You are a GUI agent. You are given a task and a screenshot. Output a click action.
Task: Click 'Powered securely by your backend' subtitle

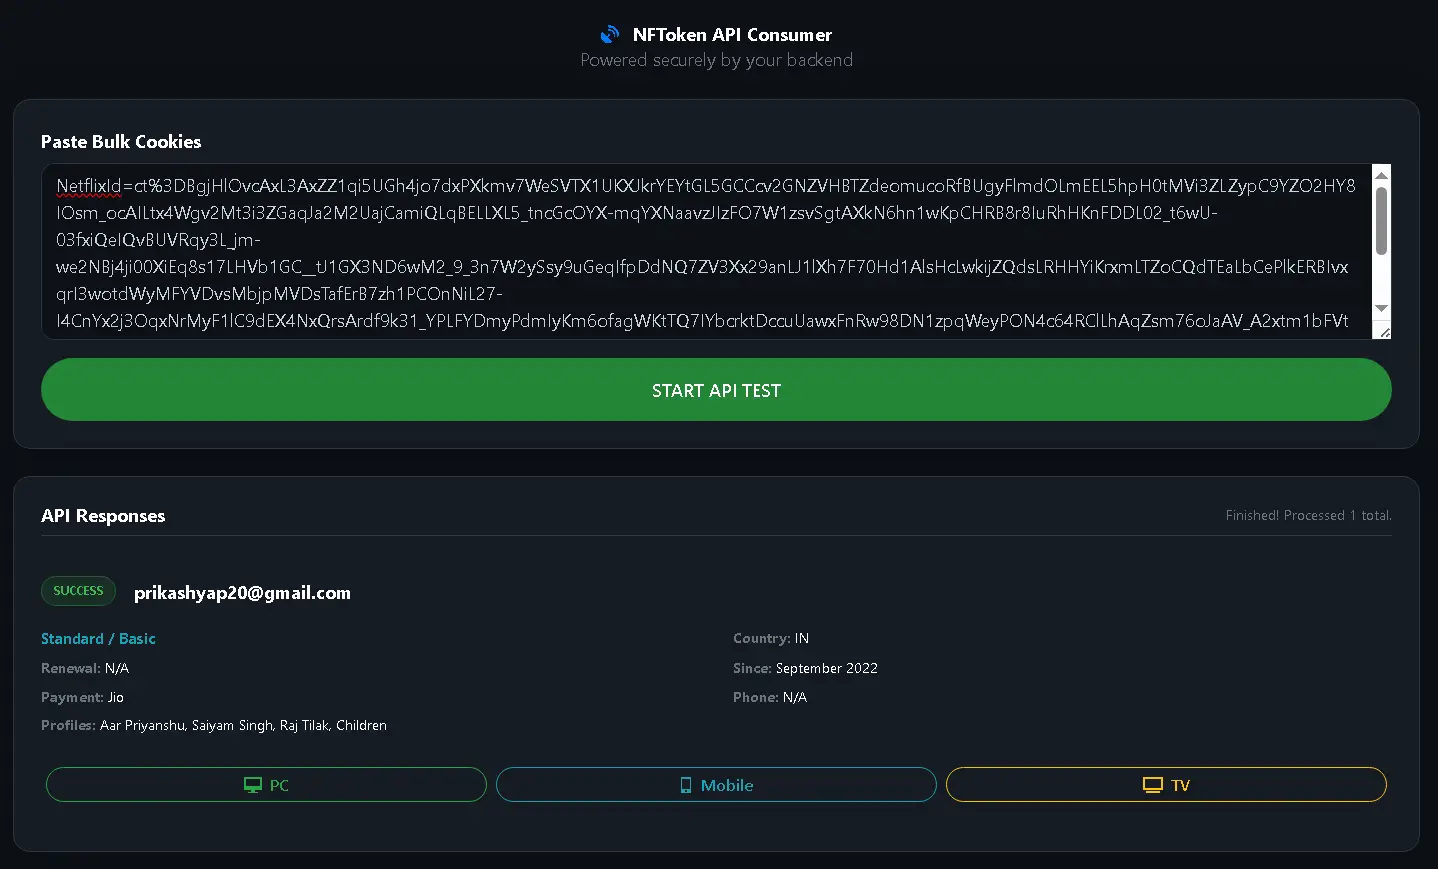pos(717,60)
